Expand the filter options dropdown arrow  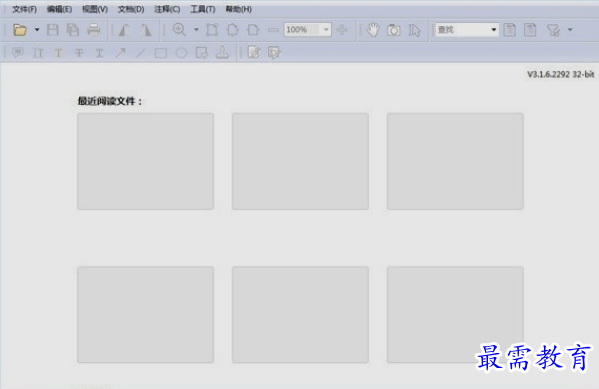pyautogui.click(x=570, y=29)
